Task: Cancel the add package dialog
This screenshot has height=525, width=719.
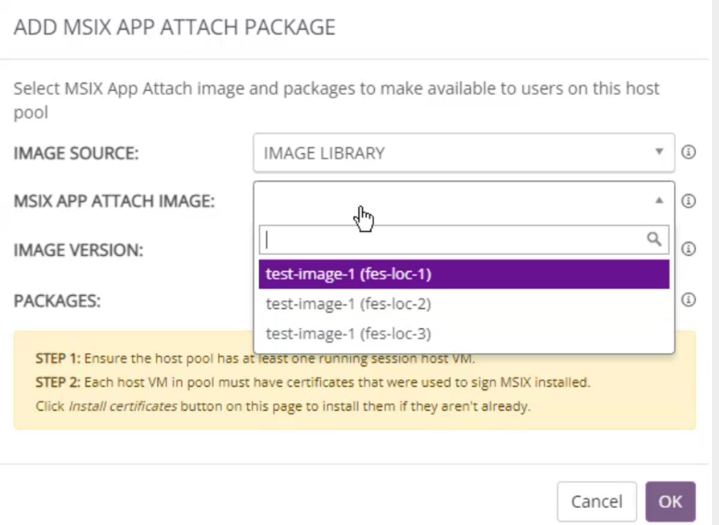Action: pos(596,501)
